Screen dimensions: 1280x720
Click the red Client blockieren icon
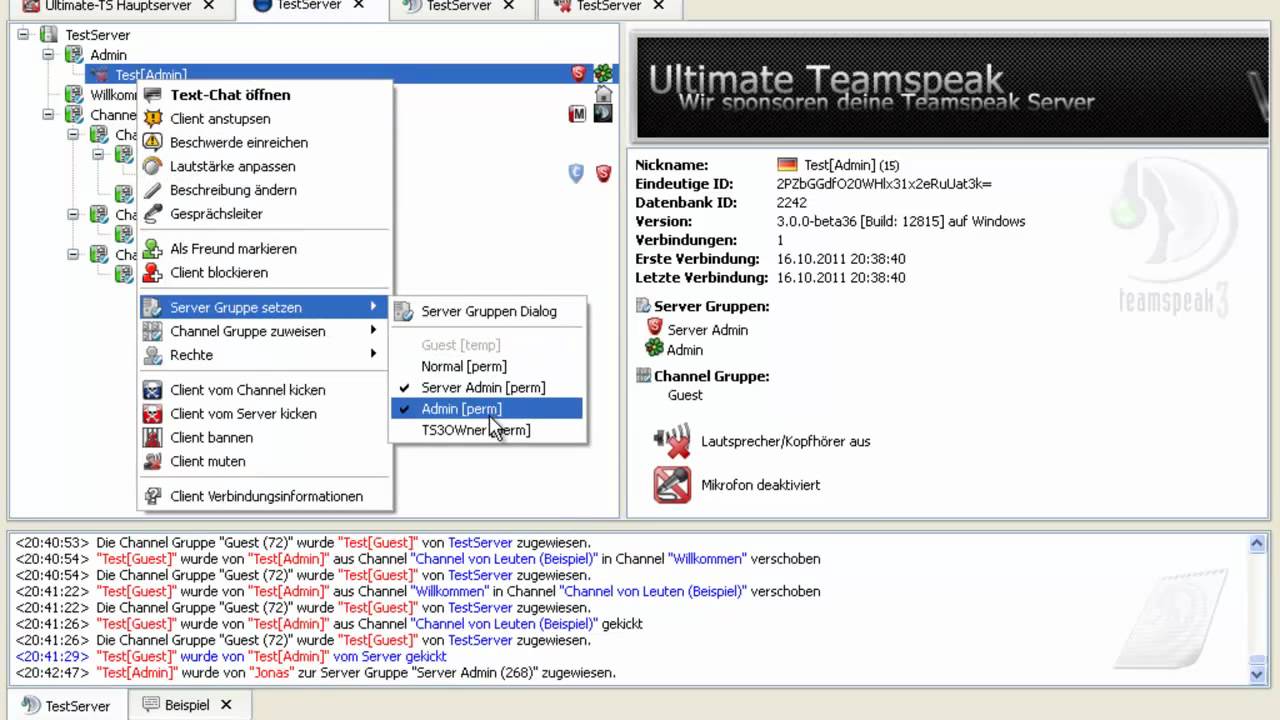[x=153, y=273]
